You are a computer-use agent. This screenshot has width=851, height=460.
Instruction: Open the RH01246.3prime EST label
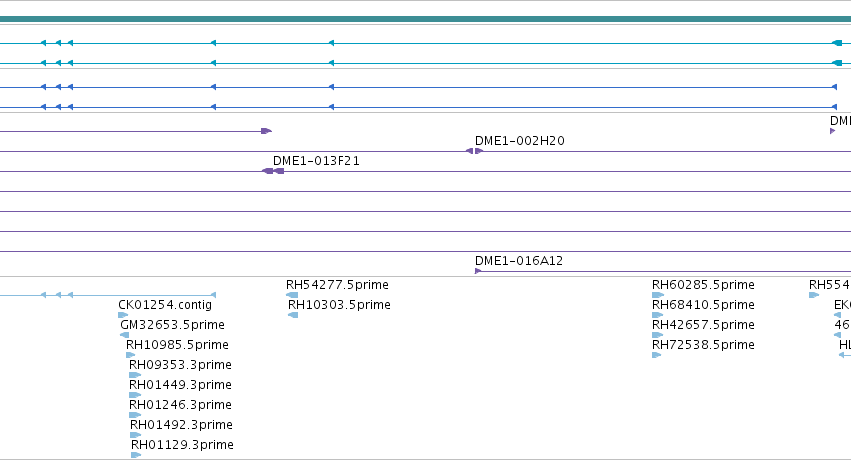click(x=180, y=405)
